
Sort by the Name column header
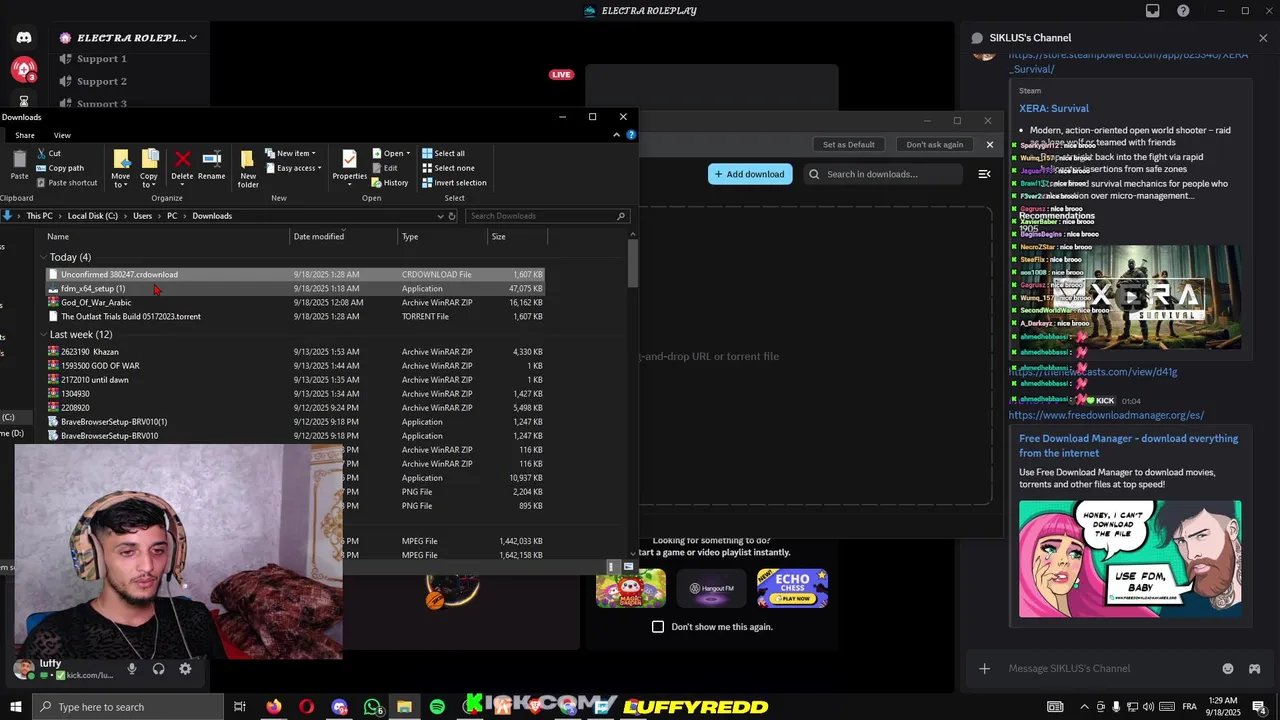[167, 236]
